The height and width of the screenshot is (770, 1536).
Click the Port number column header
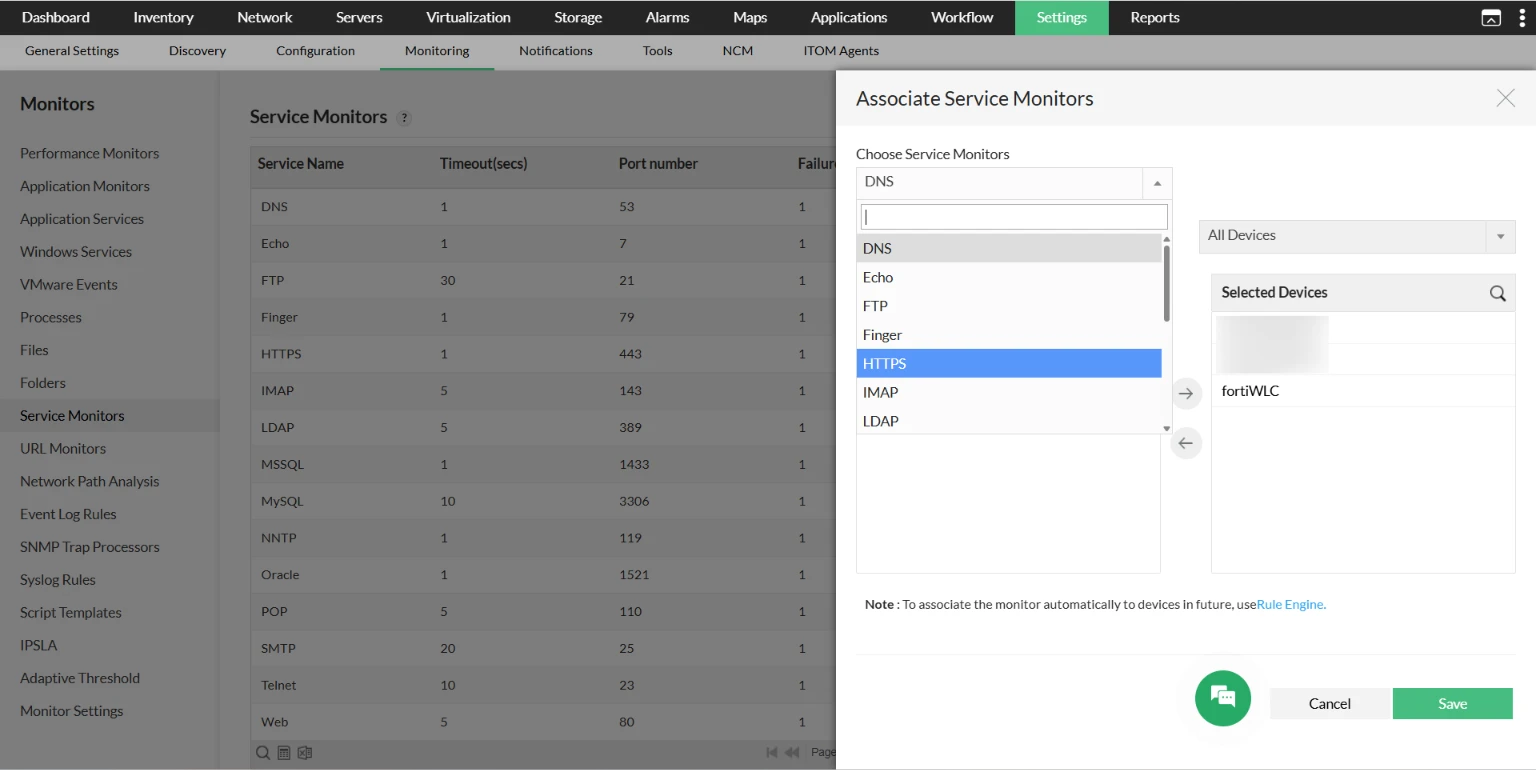coord(658,164)
